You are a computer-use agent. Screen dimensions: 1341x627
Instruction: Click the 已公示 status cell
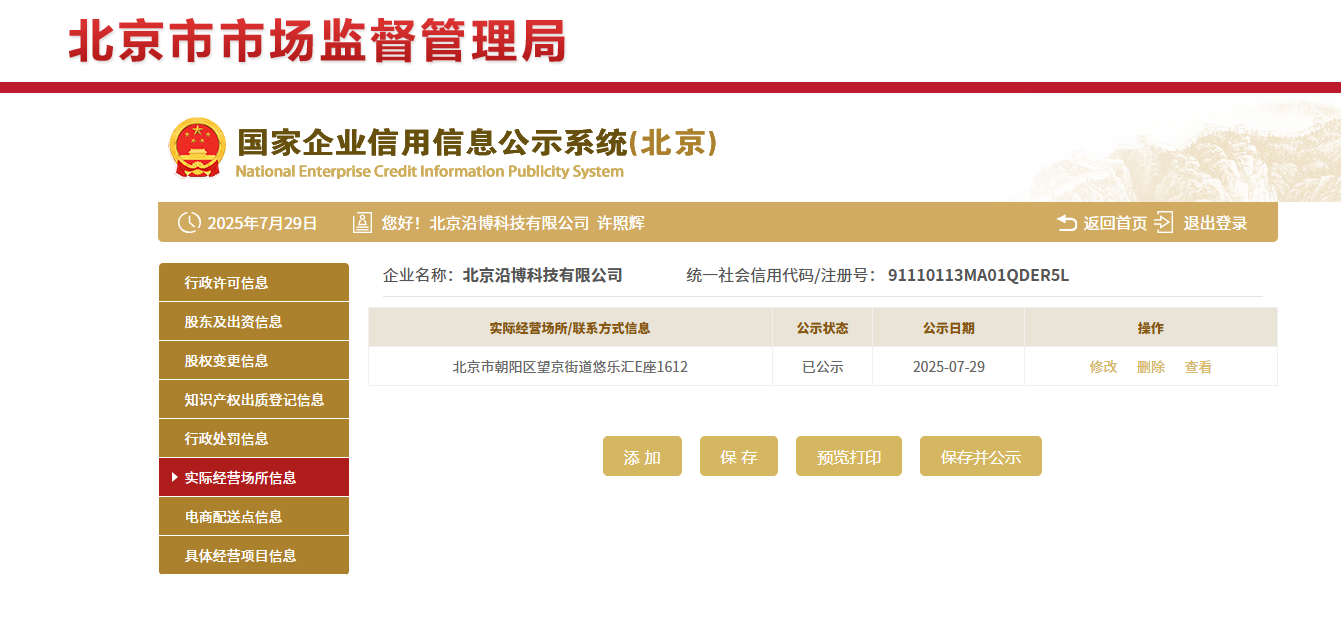[822, 367]
